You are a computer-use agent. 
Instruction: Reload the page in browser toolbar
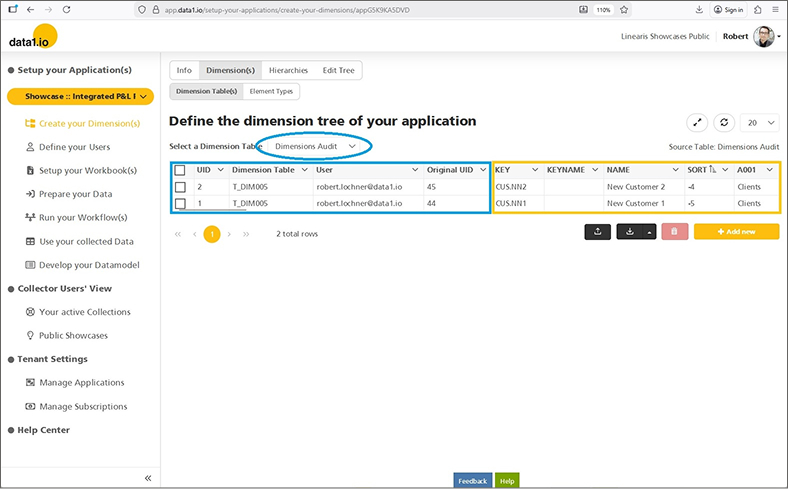[66, 9]
